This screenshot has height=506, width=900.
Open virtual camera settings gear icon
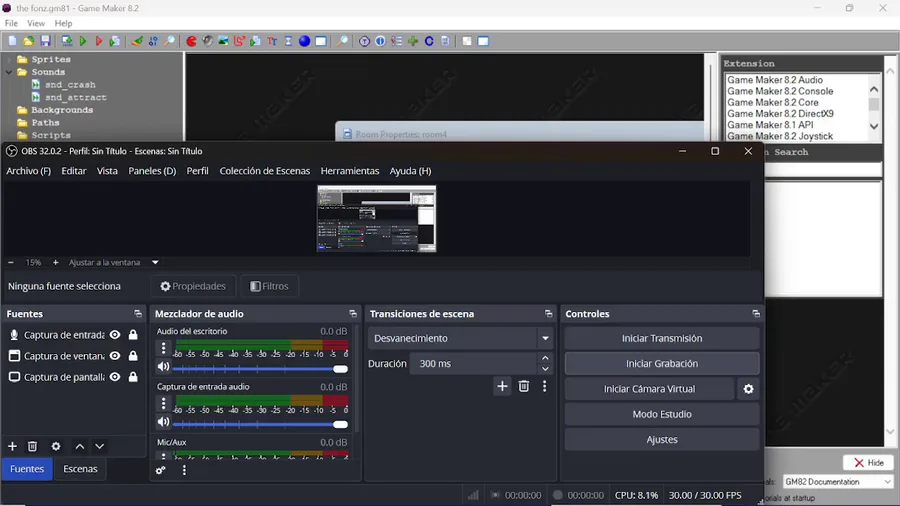coord(748,389)
